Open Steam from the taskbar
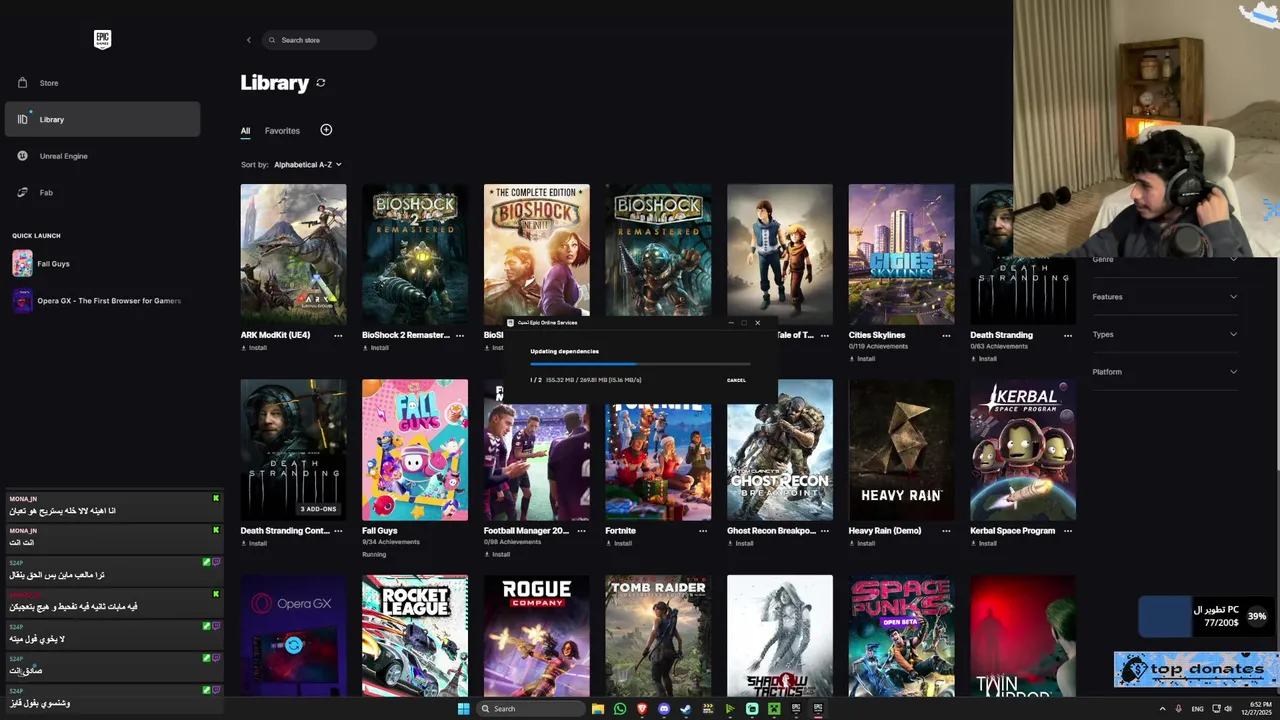The width and height of the screenshot is (1280, 720). tap(686, 709)
